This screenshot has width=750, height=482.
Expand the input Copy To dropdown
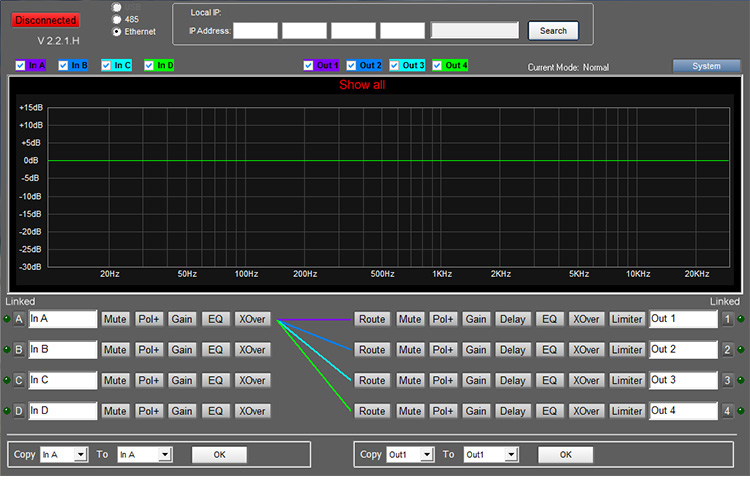coord(165,455)
